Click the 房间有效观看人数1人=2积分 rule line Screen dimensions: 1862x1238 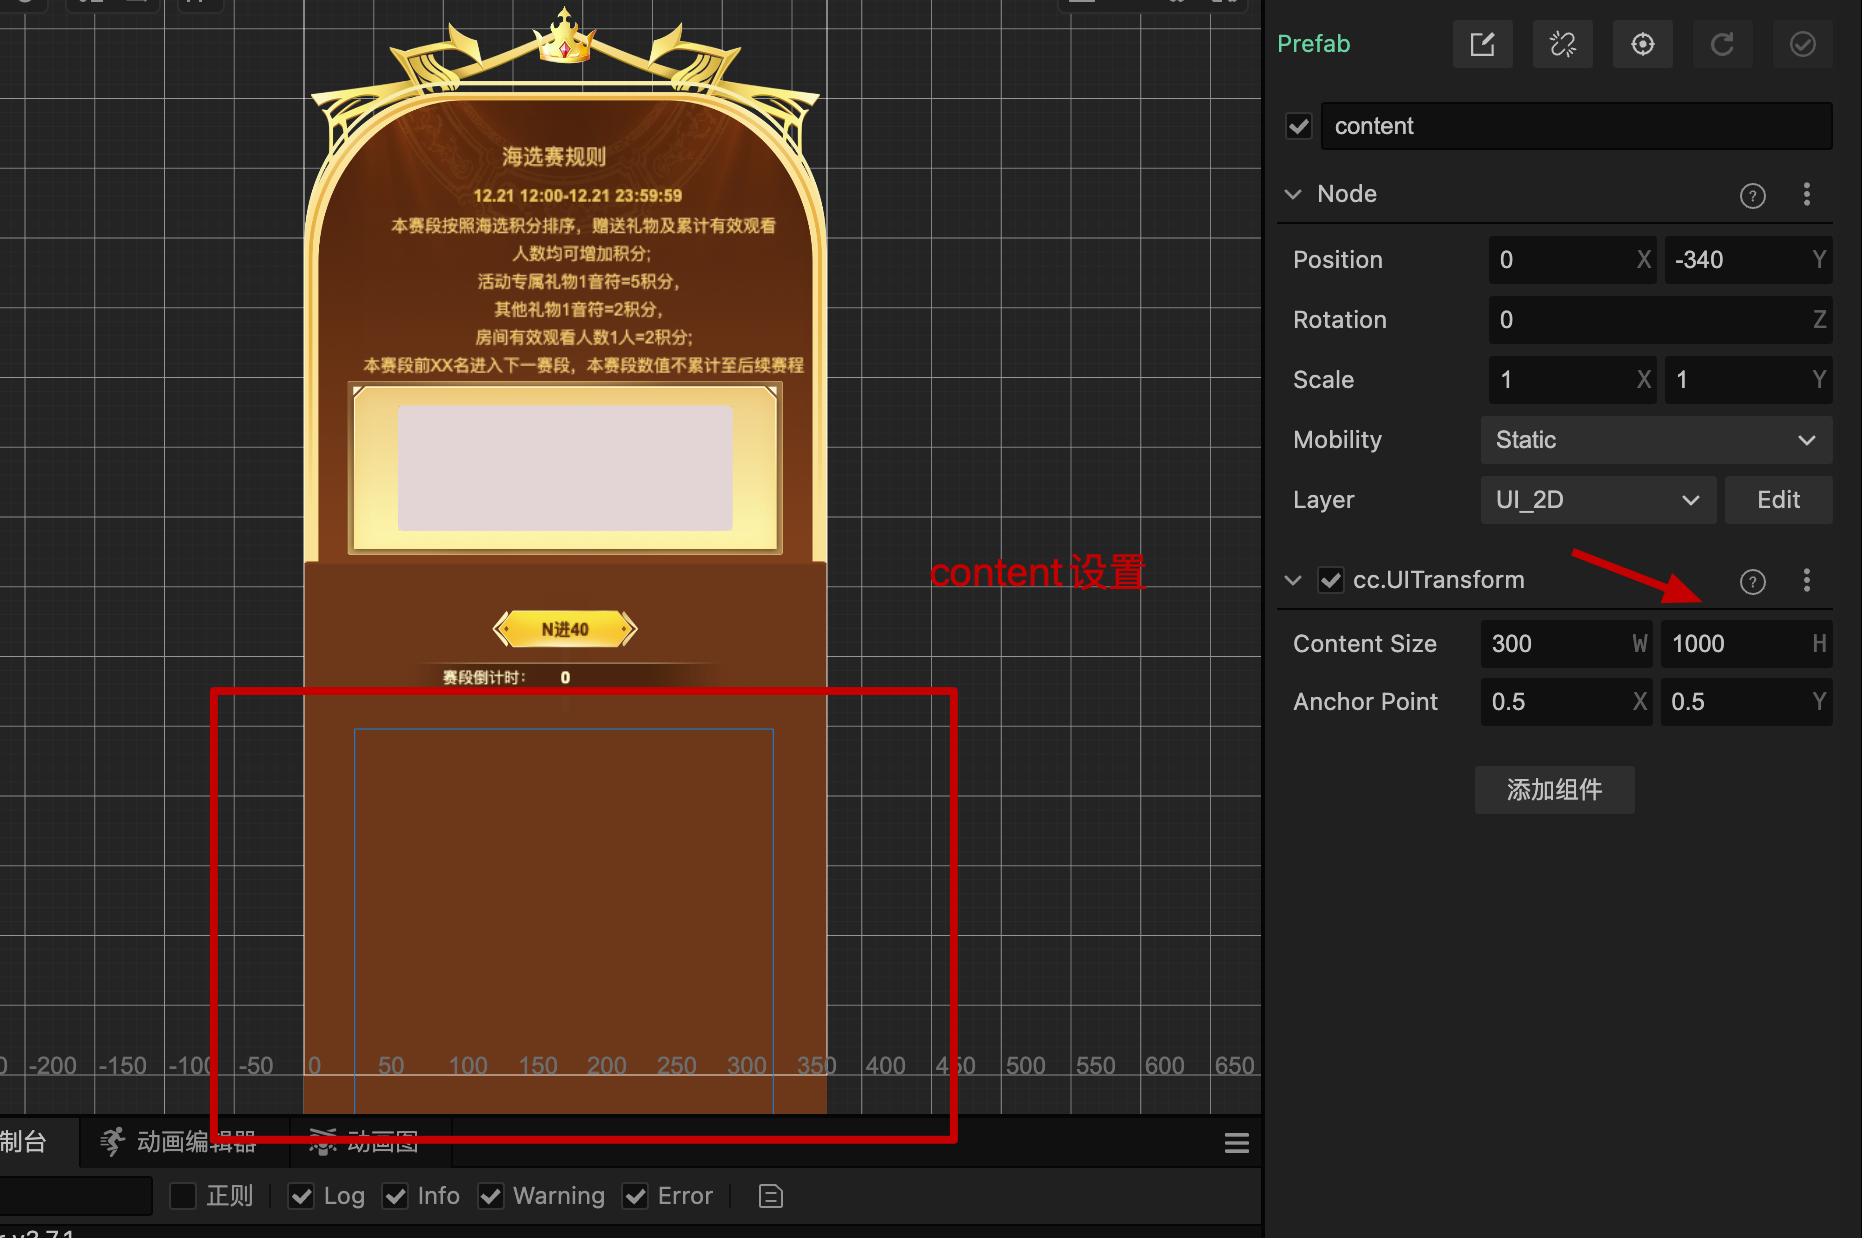584,338
